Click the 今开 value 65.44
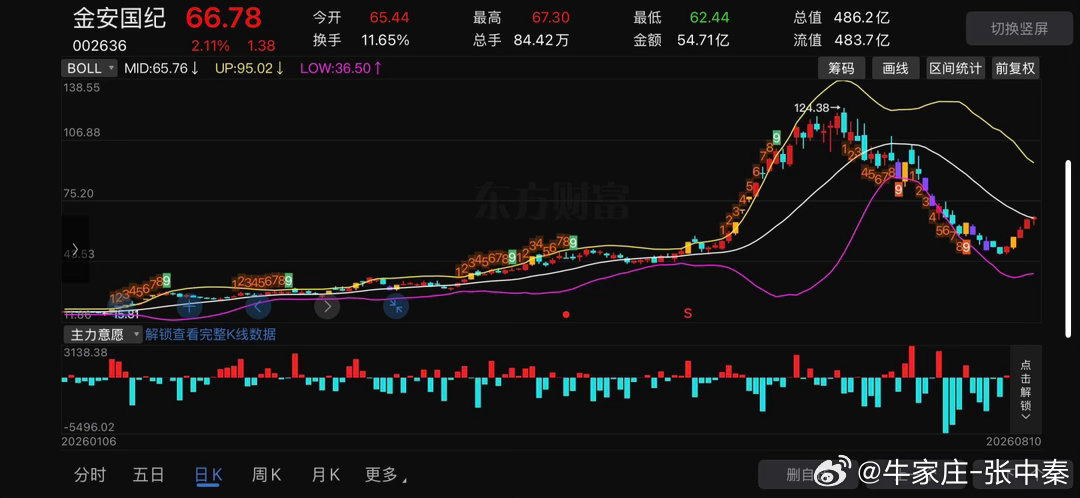Viewport: 1080px width, 498px height. 389,18
